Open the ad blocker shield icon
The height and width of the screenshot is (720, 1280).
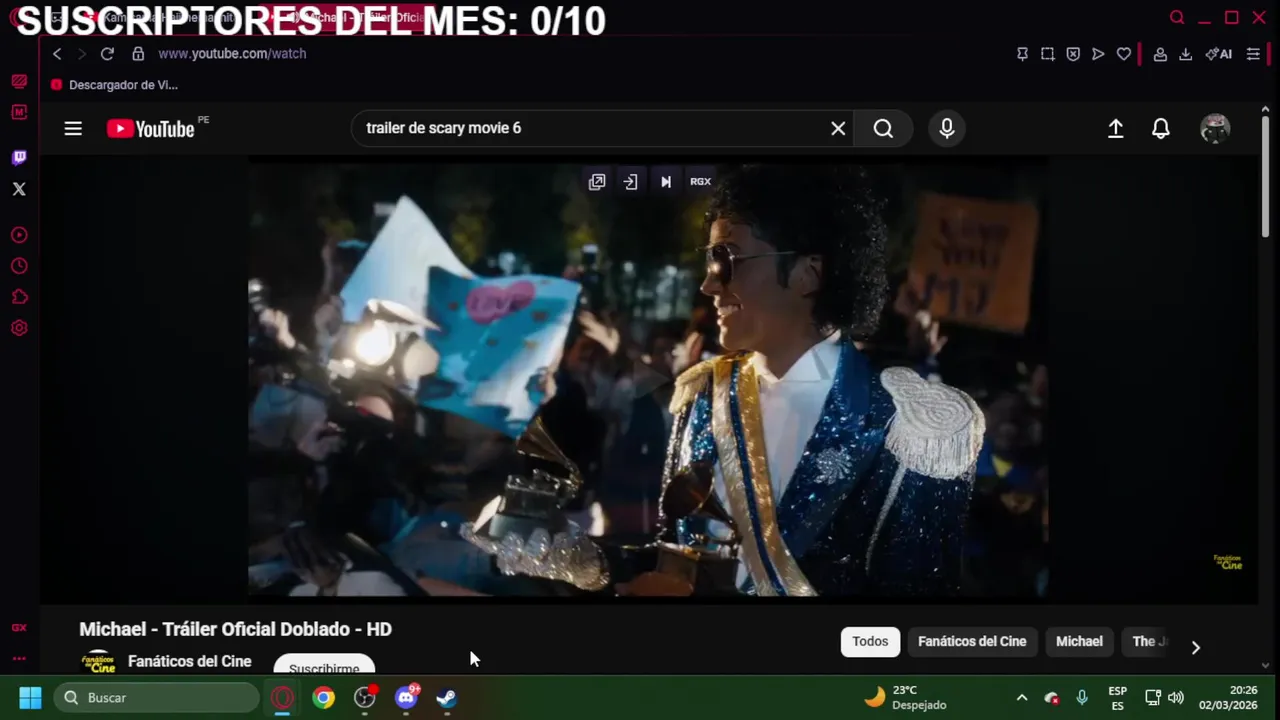(1073, 54)
